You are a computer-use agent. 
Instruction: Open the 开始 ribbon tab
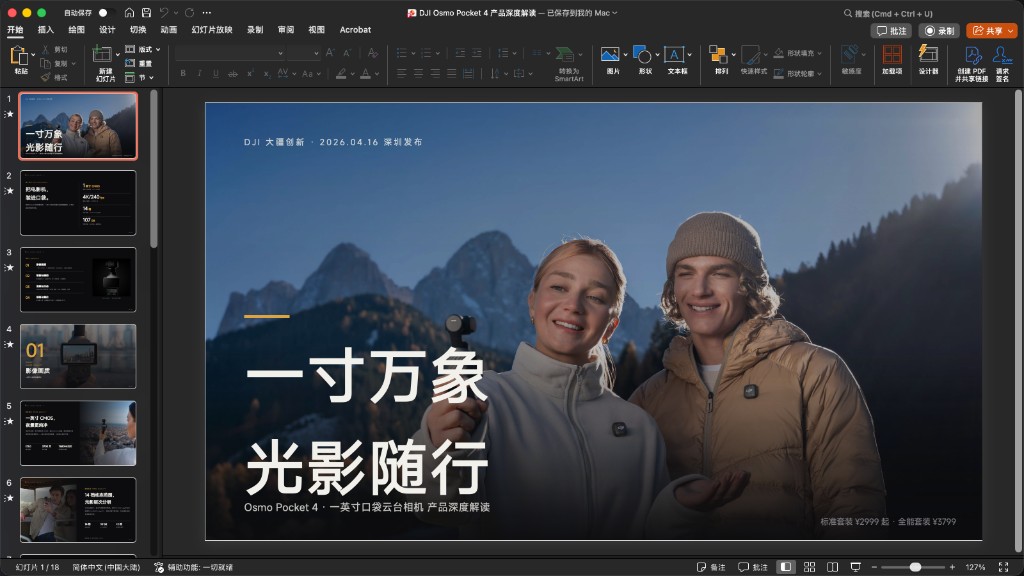point(15,29)
